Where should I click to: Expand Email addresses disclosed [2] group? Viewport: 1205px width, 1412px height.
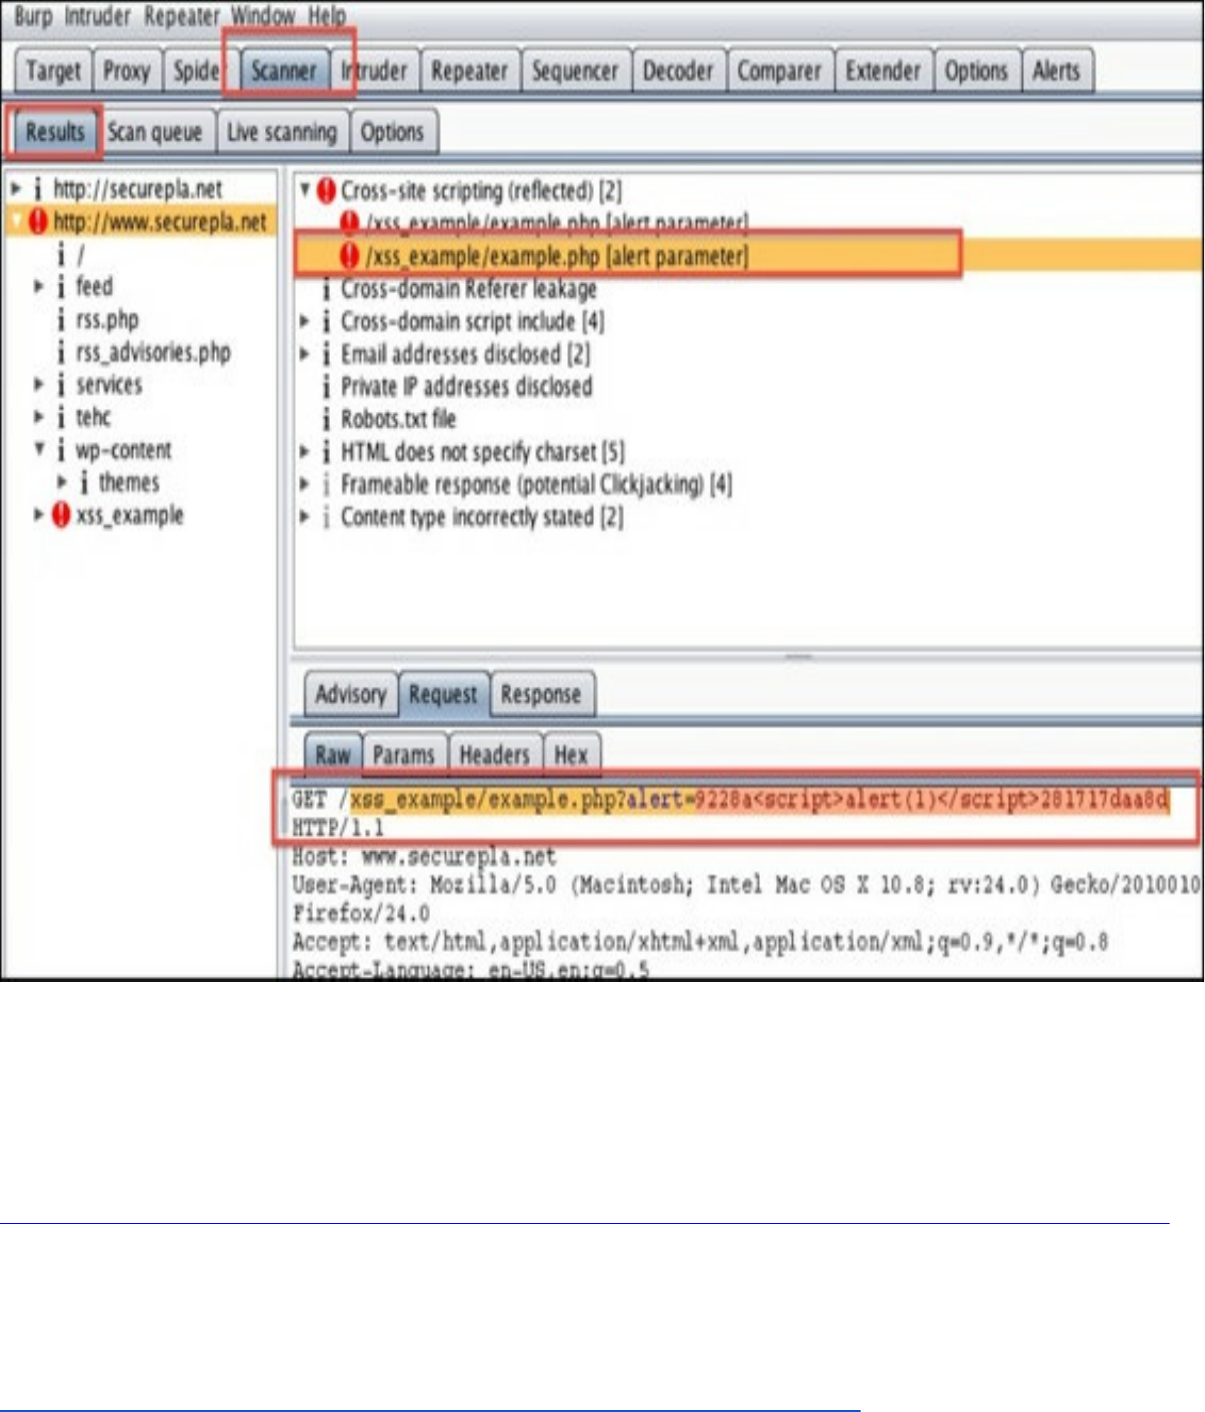coord(305,354)
